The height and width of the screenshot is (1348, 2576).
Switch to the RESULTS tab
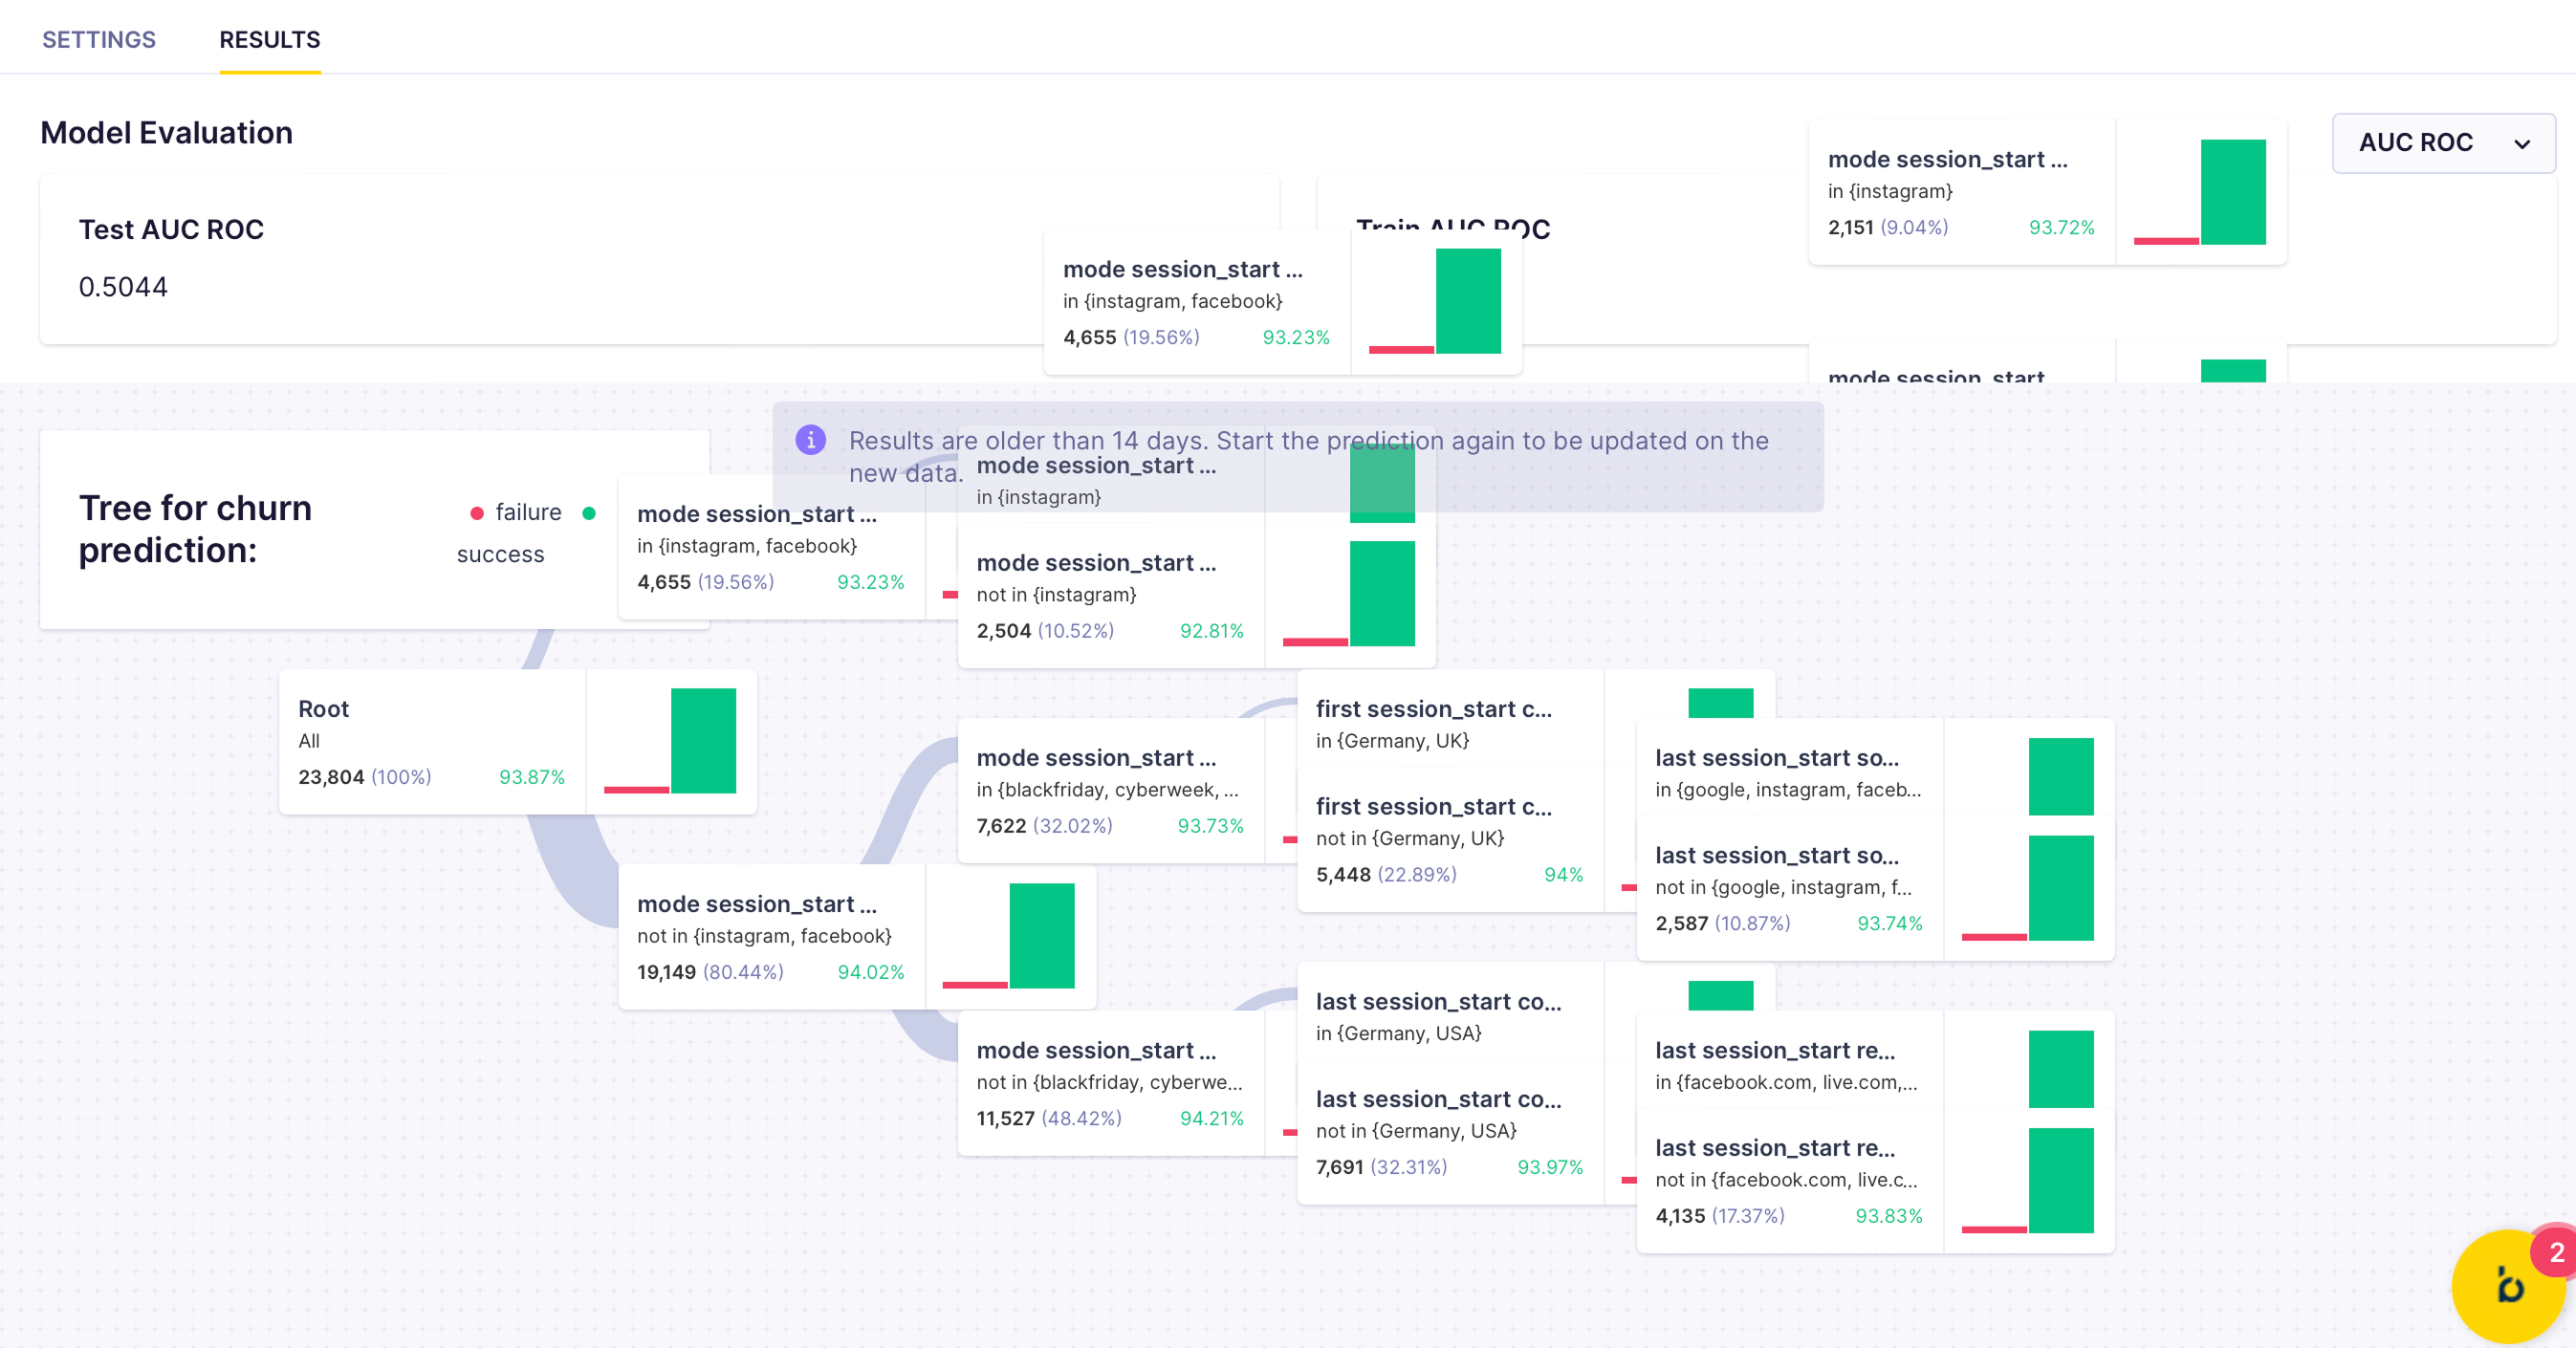point(269,39)
